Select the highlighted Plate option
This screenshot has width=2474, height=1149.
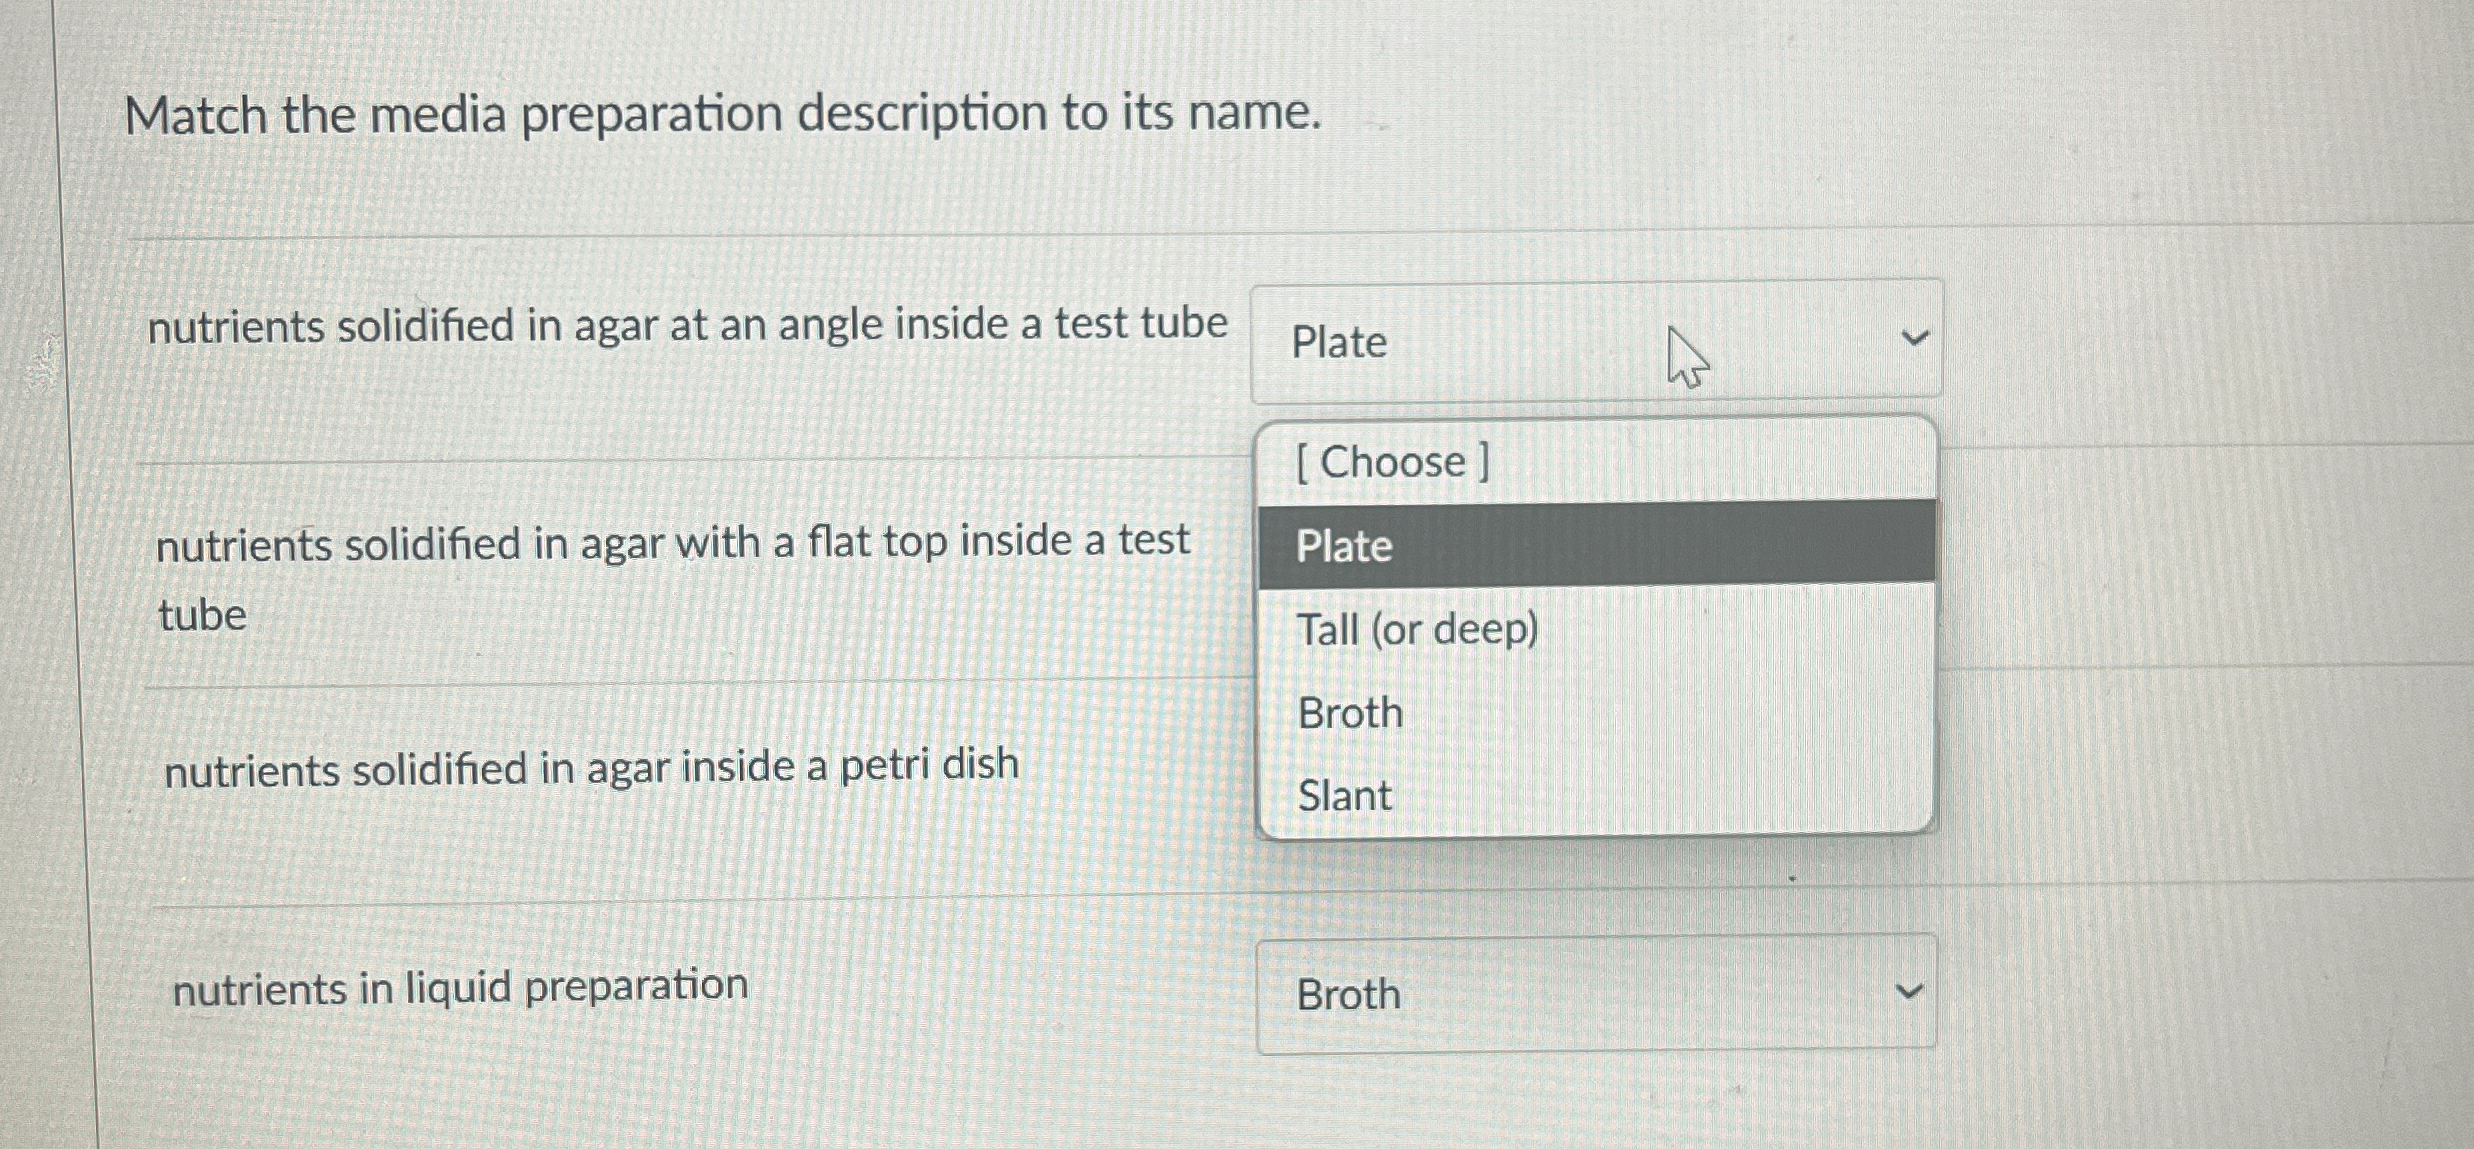[x=1344, y=546]
